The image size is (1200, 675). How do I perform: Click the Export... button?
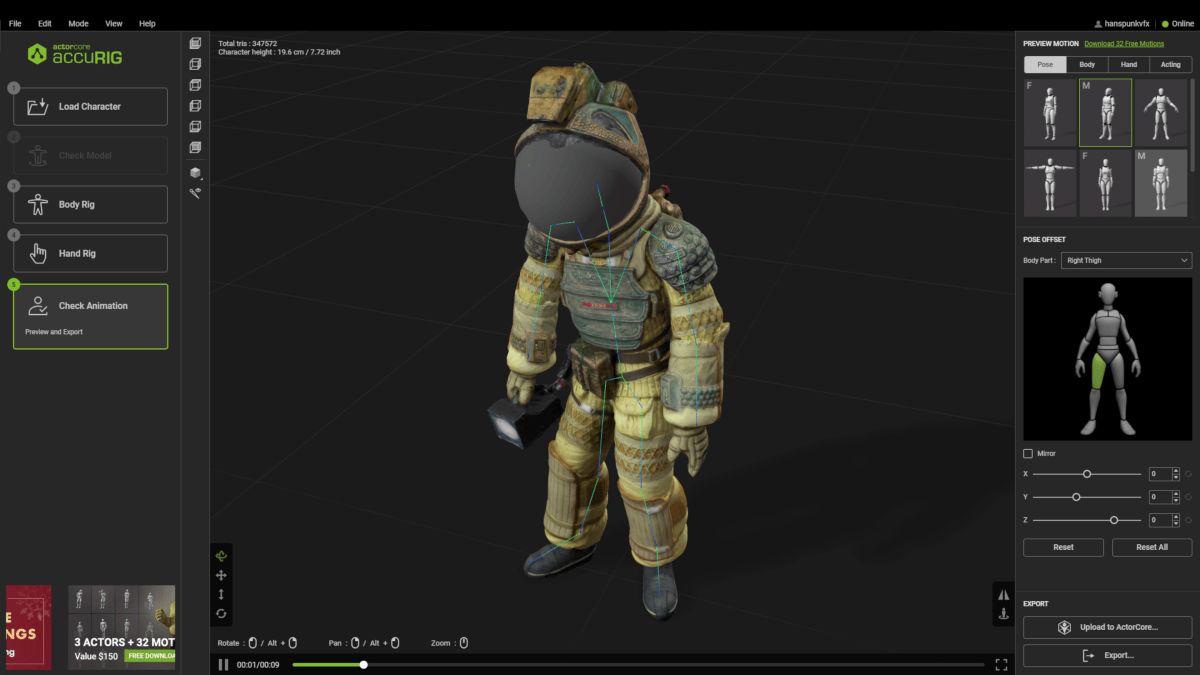1108,655
